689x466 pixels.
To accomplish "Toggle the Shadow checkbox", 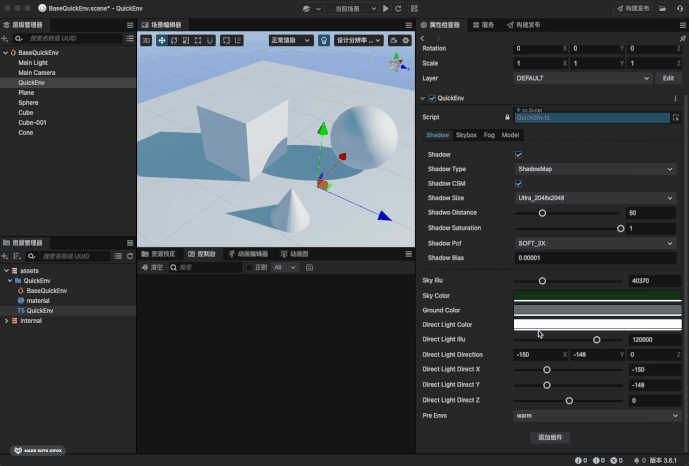I will pos(519,155).
